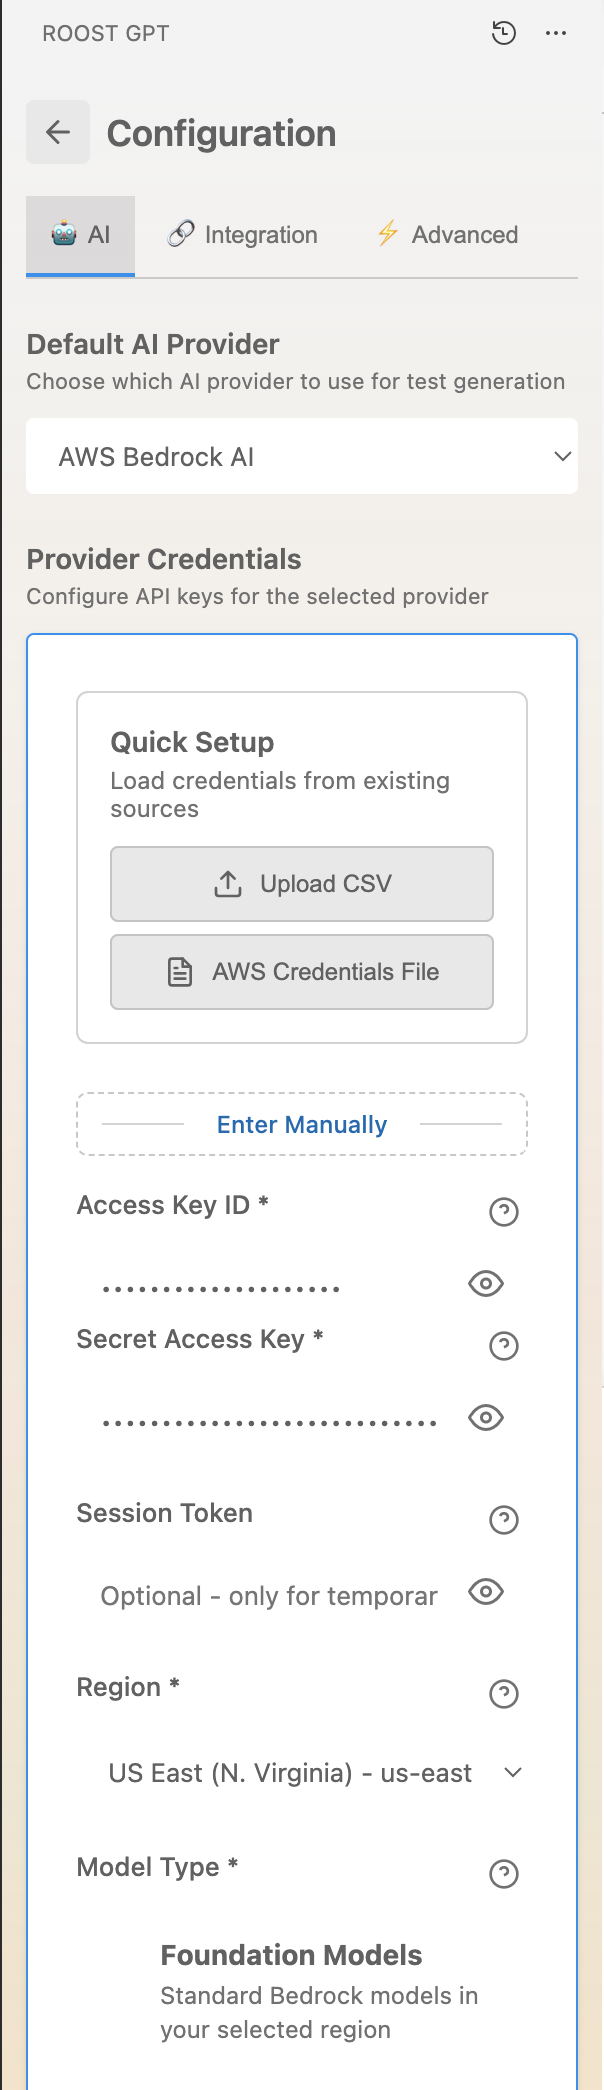Image resolution: width=604 pixels, height=2090 pixels.
Task: Open the three-dot options menu
Action: click(556, 33)
